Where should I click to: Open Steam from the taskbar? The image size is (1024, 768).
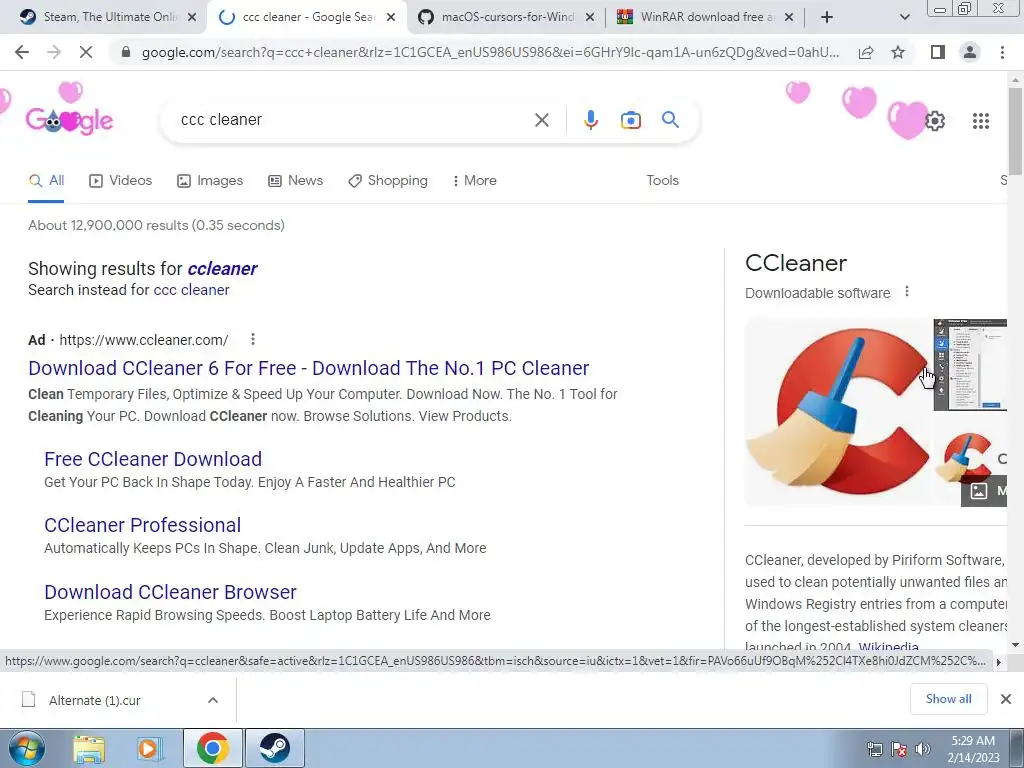[275, 748]
